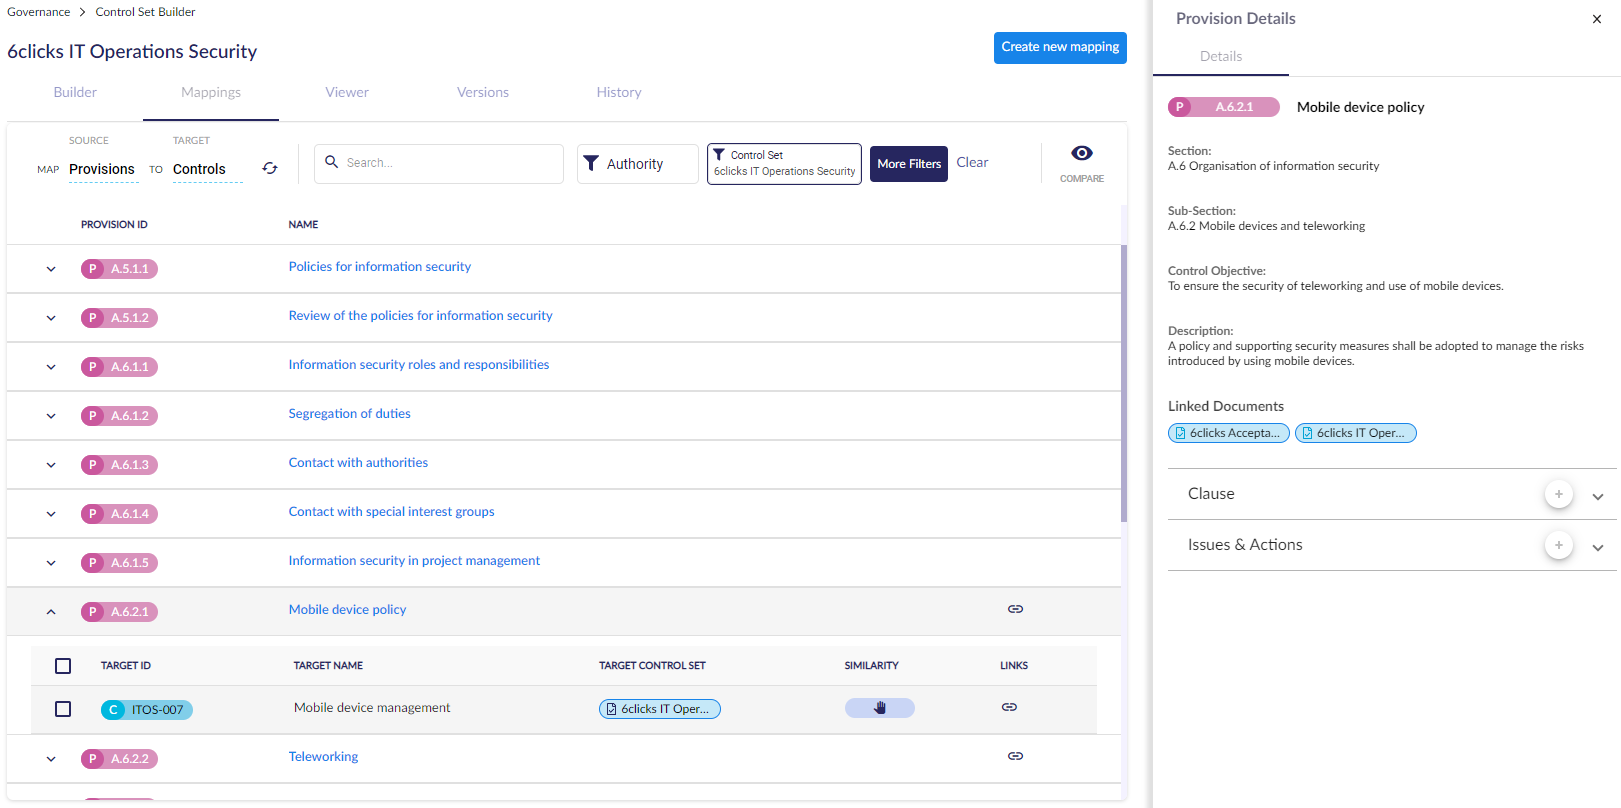Check the select-all checkbox in target header
The image size is (1621, 808).
click(63, 666)
